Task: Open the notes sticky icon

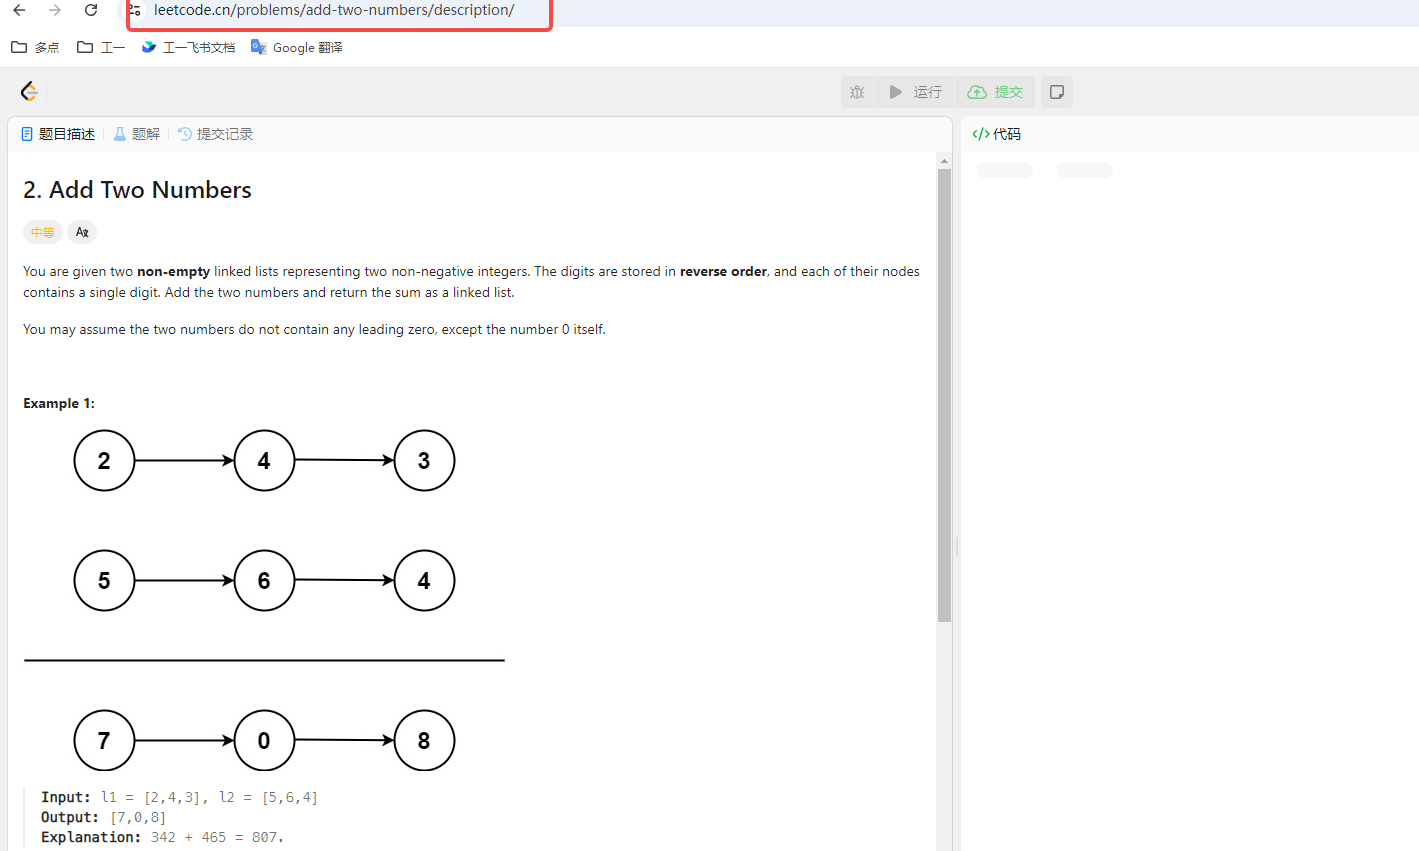Action: [1057, 92]
